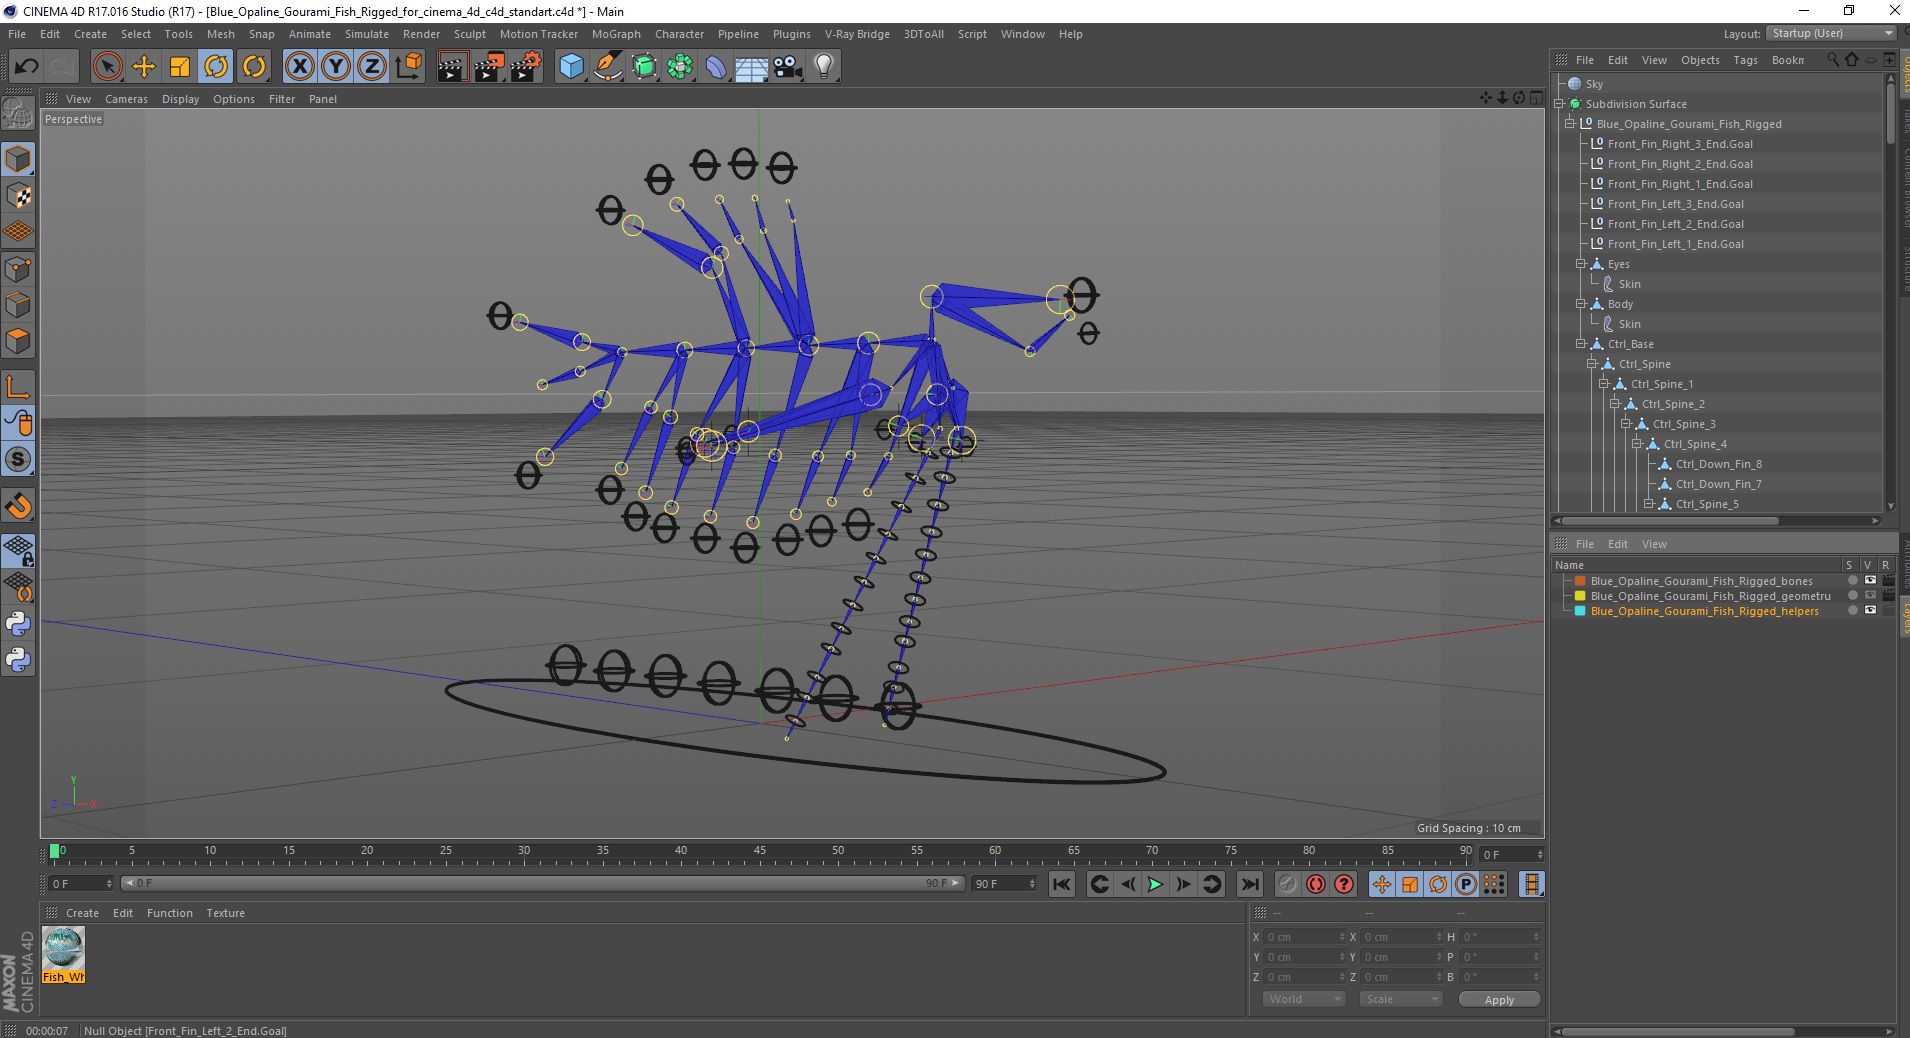Collapse the Body object node
The image size is (1910, 1038).
click(x=1581, y=304)
